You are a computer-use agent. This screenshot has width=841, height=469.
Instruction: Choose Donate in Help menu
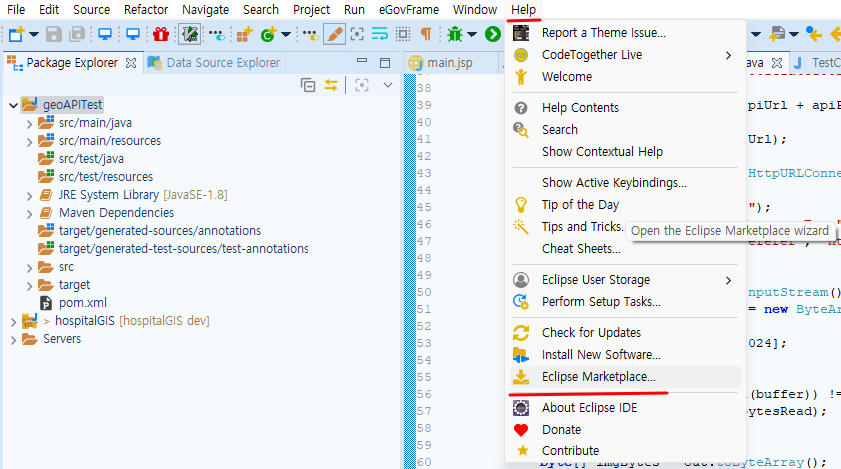pyautogui.click(x=625, y=430)
